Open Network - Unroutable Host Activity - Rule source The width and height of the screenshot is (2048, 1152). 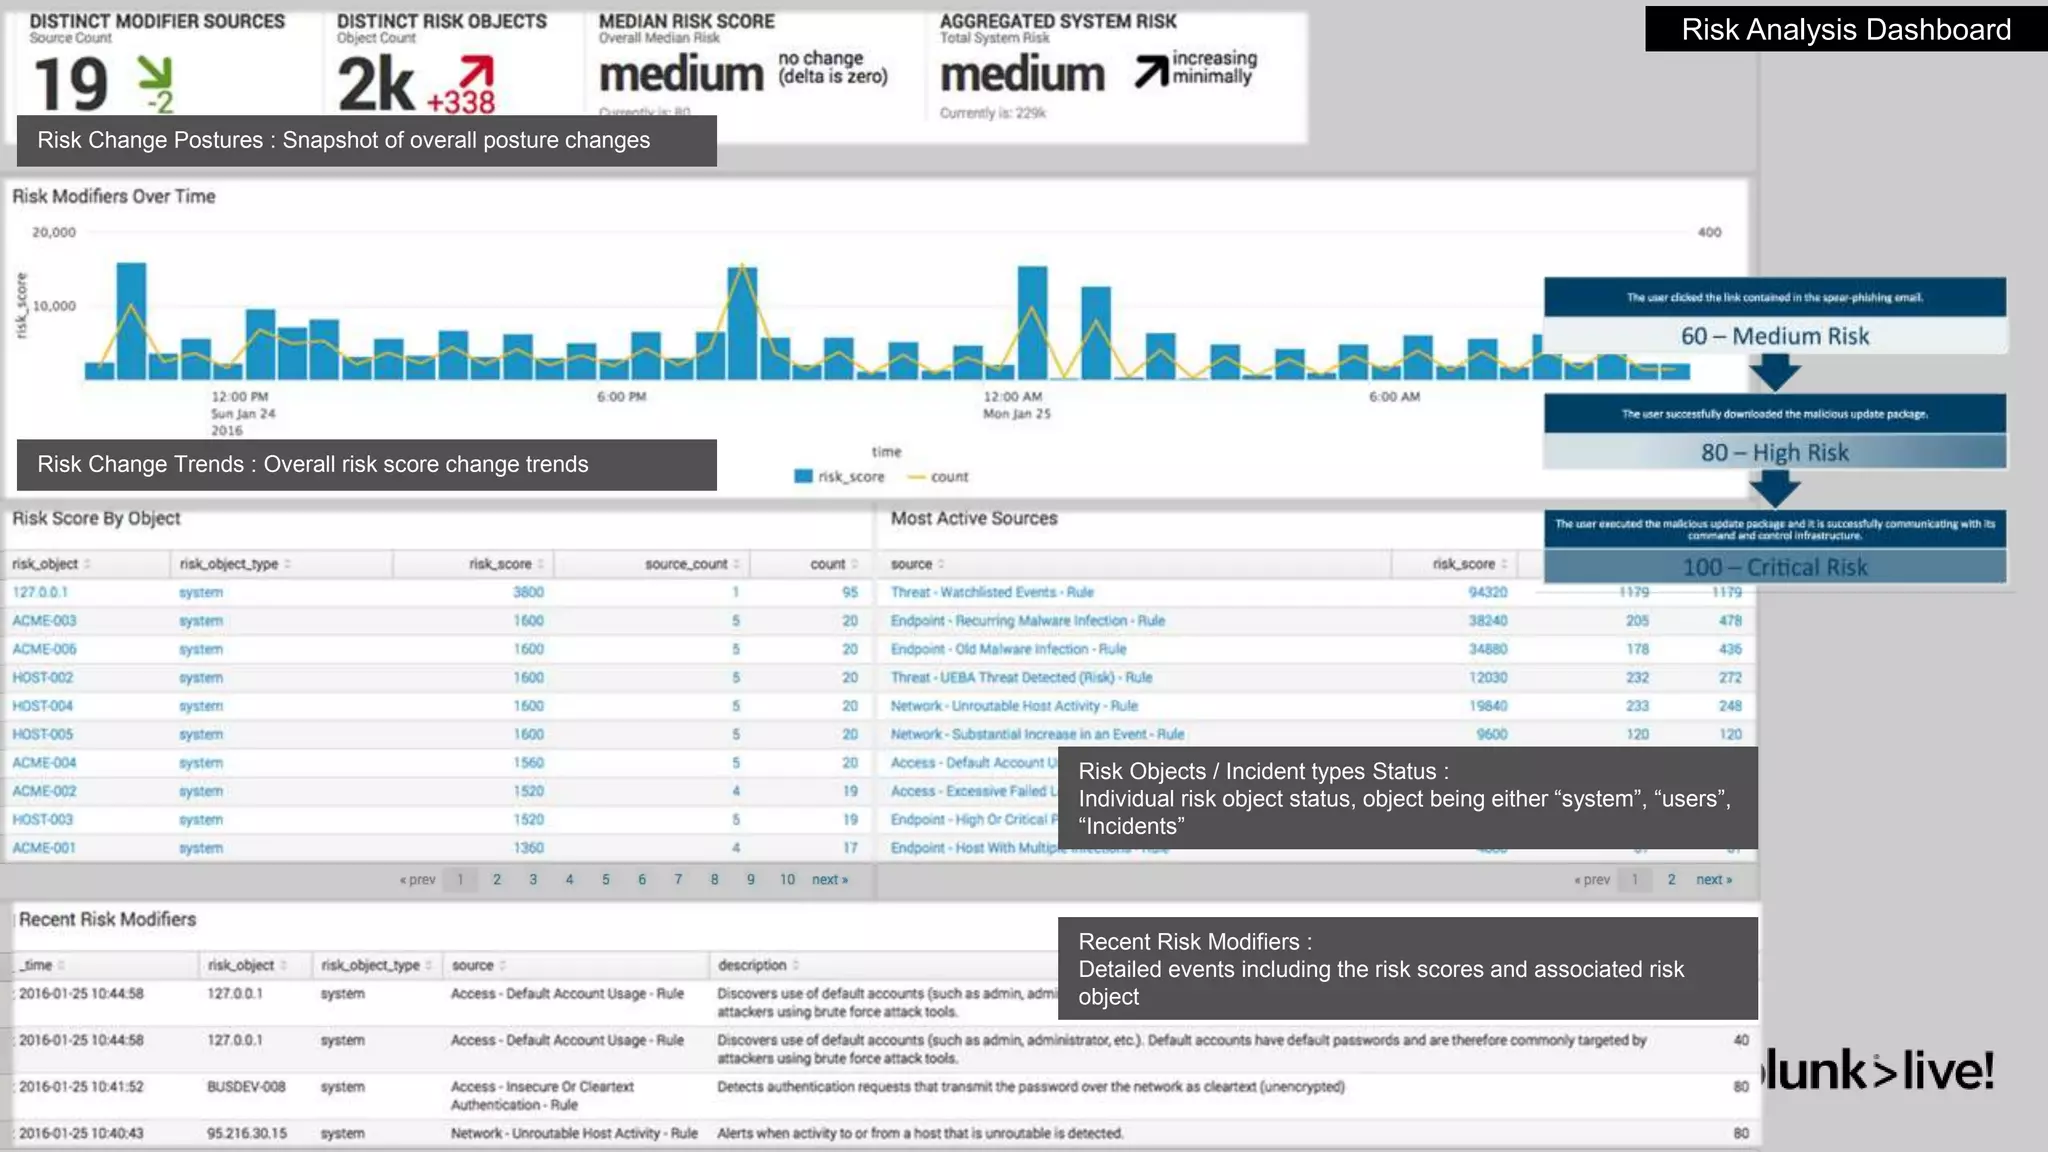(1014, 706)
